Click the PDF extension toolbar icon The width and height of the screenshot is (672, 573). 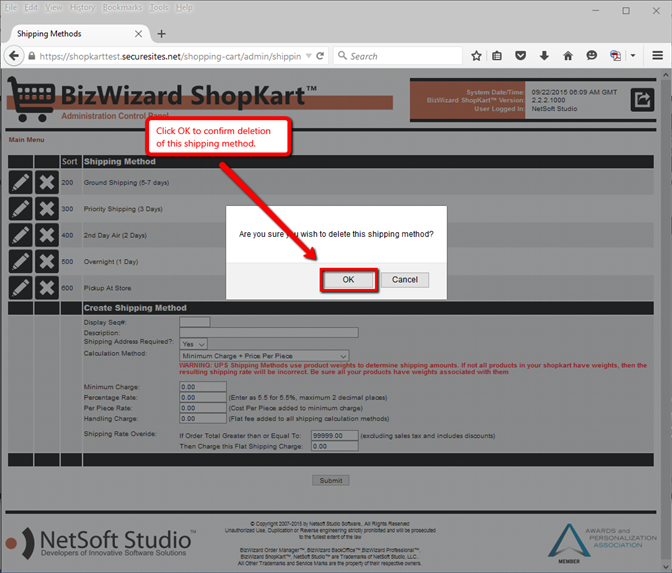point(615,56)
